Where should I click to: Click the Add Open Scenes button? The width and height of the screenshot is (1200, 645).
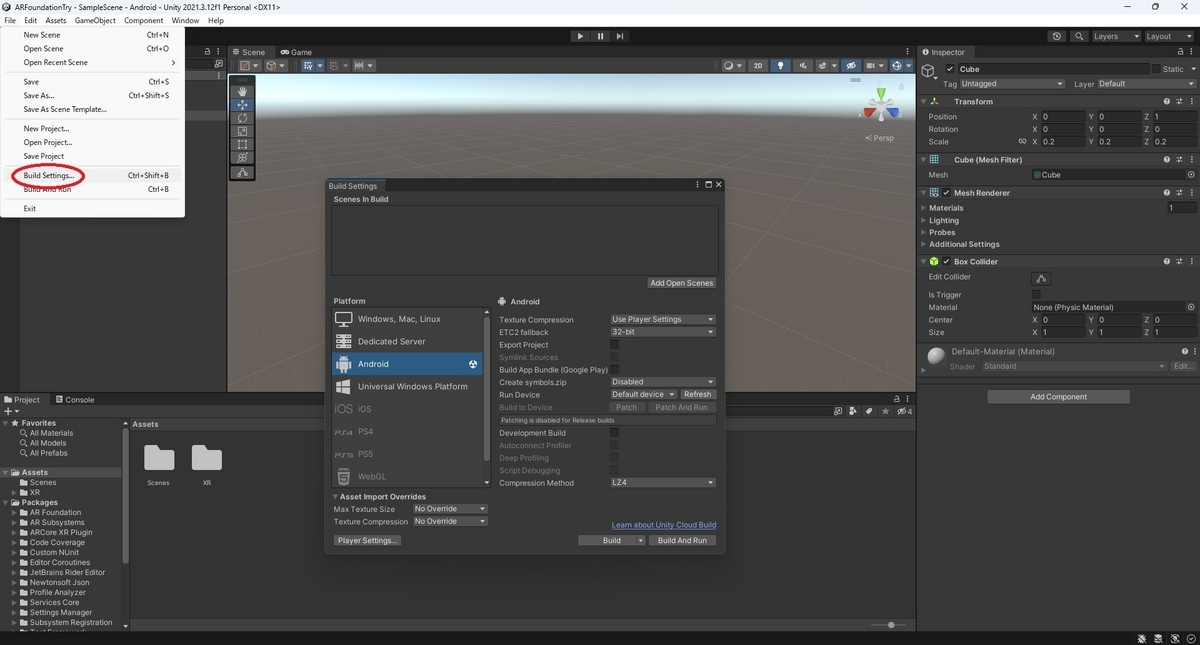click(681, 283)
